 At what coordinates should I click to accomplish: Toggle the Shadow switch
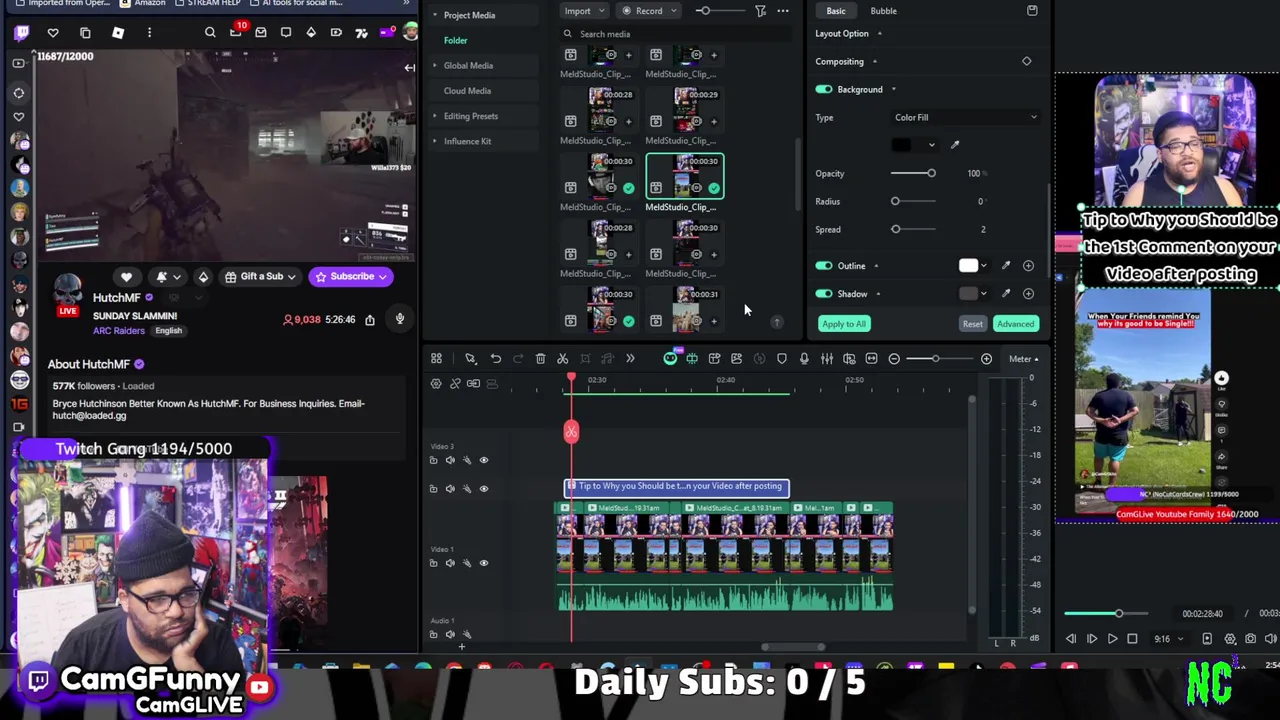point(824,294)
